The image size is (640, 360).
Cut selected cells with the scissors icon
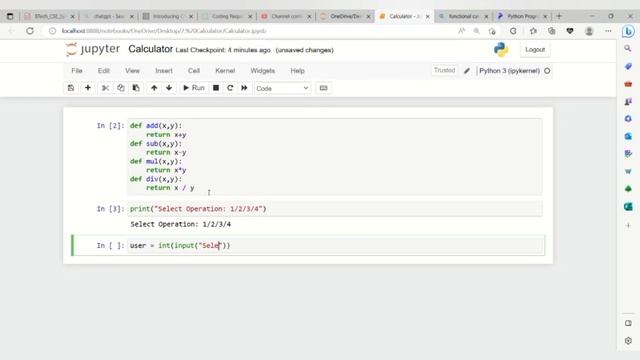point(105,88)
